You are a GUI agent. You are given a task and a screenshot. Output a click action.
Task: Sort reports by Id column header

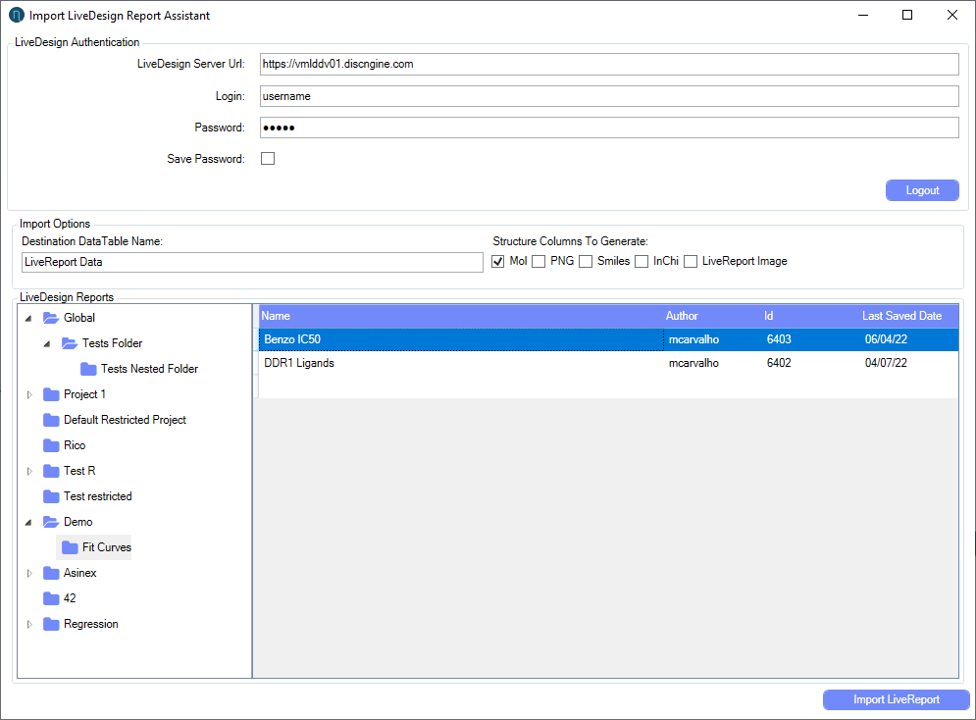(810, 316)
